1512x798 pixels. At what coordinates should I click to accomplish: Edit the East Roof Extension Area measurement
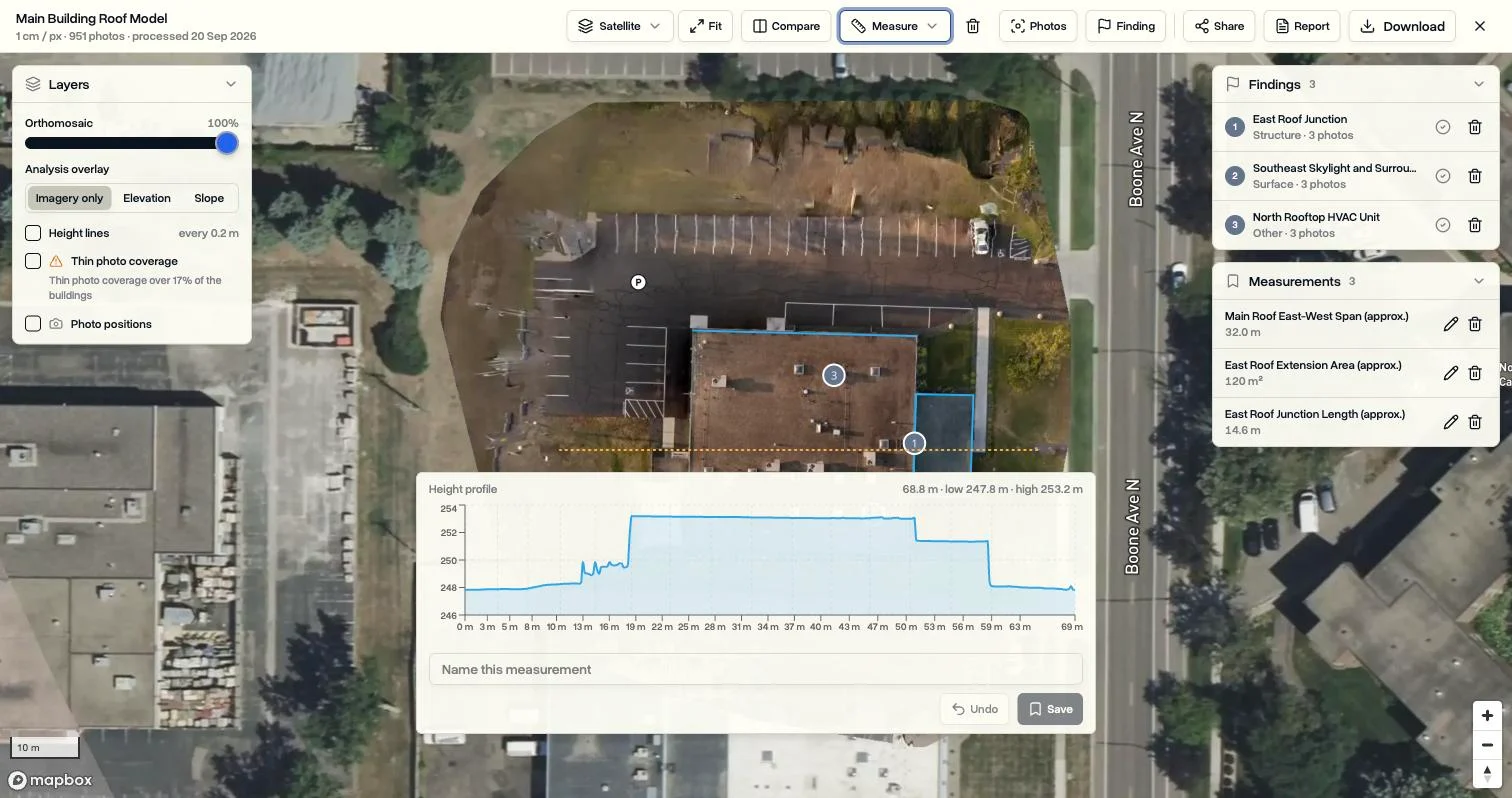[1450, 373]
